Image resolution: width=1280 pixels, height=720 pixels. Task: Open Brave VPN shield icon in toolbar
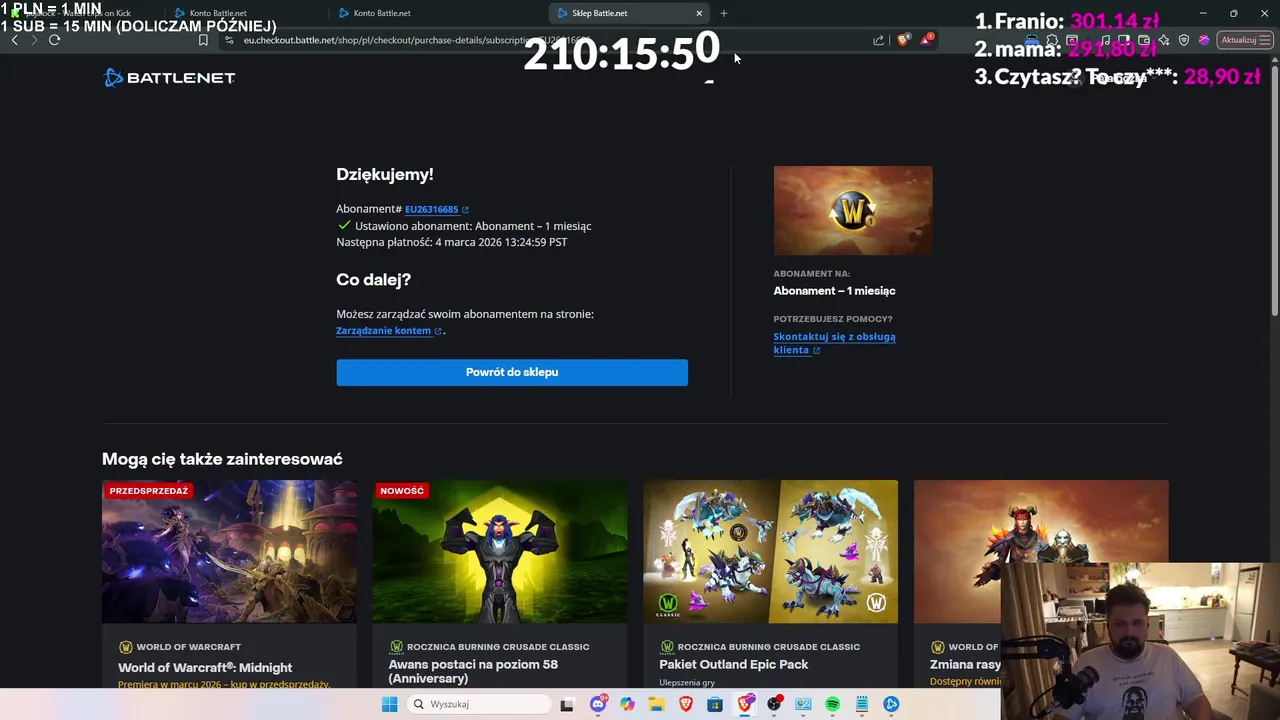click(1184, 40)
